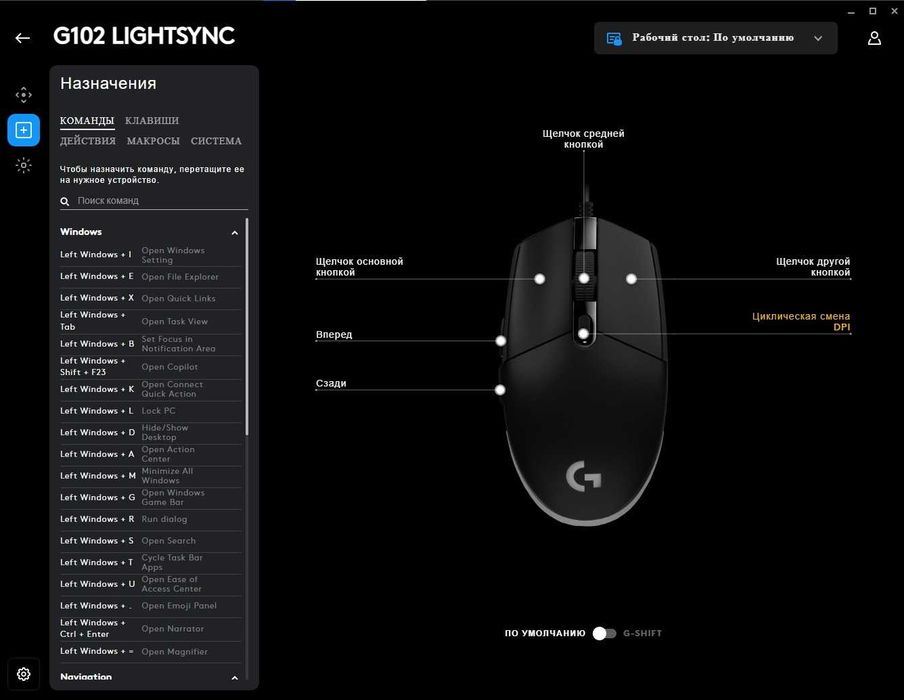Screen dimensions: 904x700
Task: Select Left Windows + D Hide/Show Desktop
Action: click(x=151, y=432)
